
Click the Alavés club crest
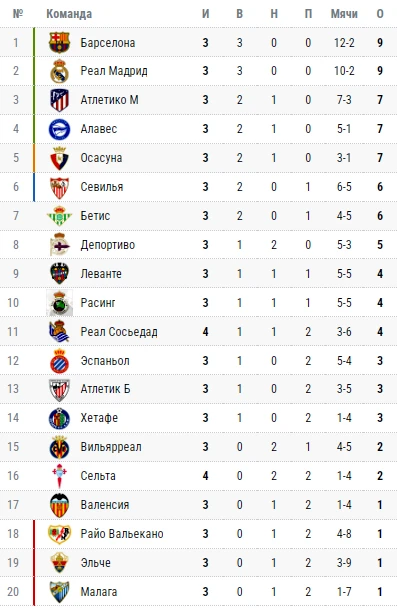[x=59, y=129]
